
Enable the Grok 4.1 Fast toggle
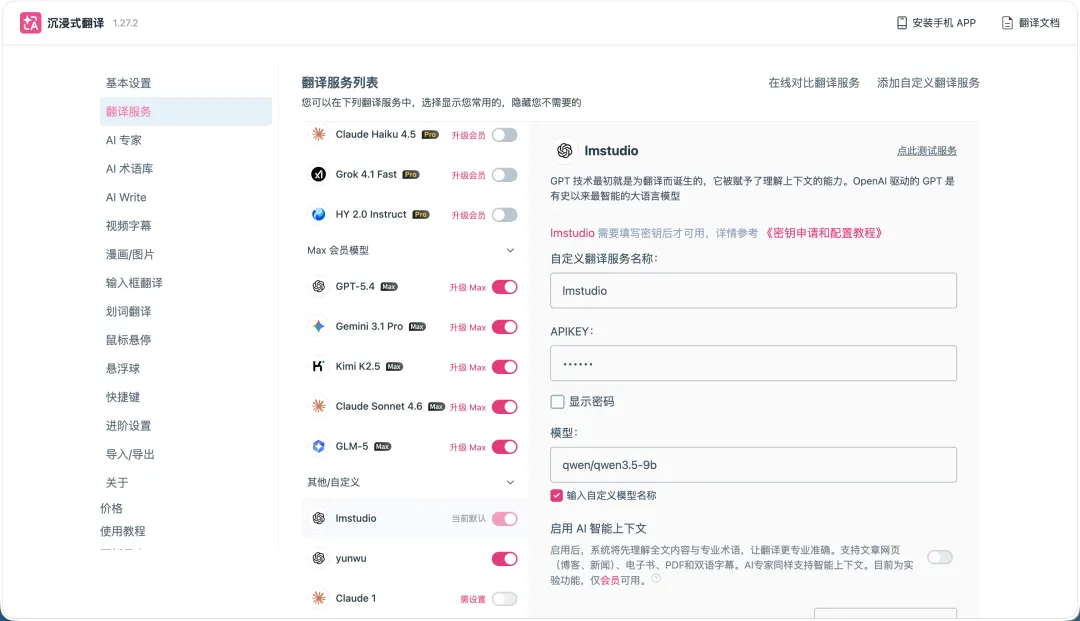[504, 175]
